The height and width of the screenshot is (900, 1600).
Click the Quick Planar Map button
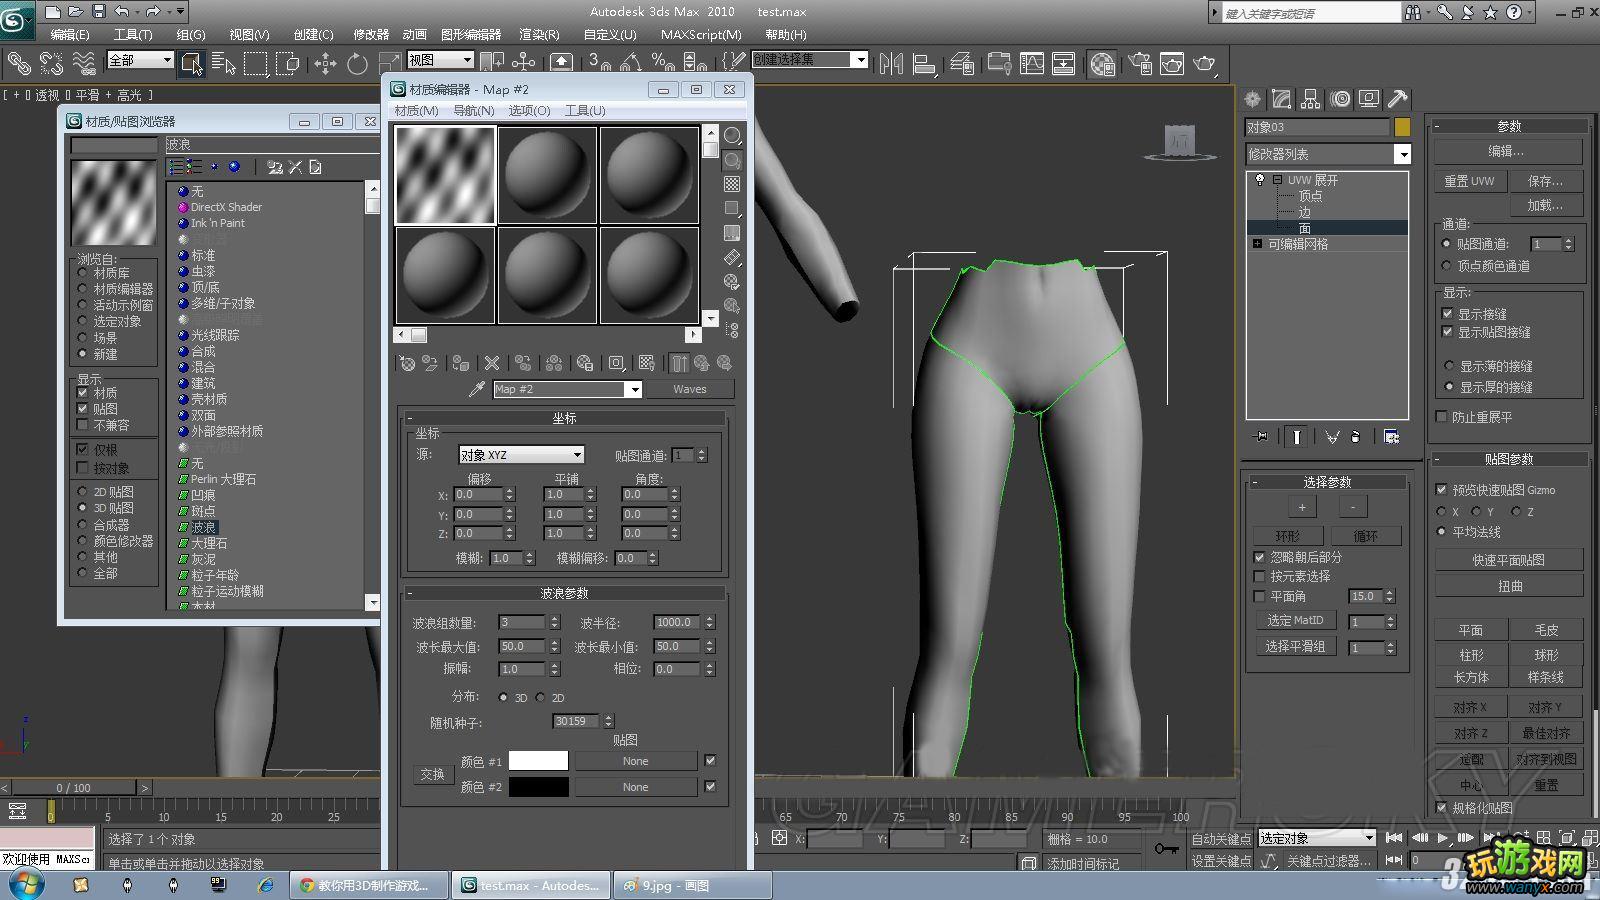point(1508,560)
